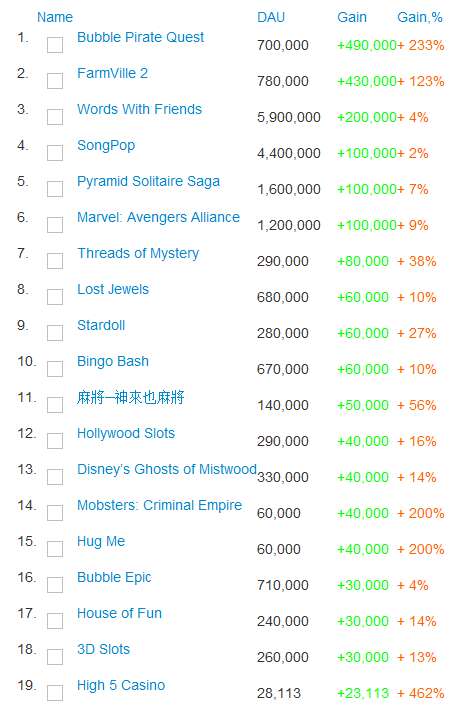Toggle the checkbox for Hug Me
Viewport: 468px width, 705px height.
click(x=55, y=549)
